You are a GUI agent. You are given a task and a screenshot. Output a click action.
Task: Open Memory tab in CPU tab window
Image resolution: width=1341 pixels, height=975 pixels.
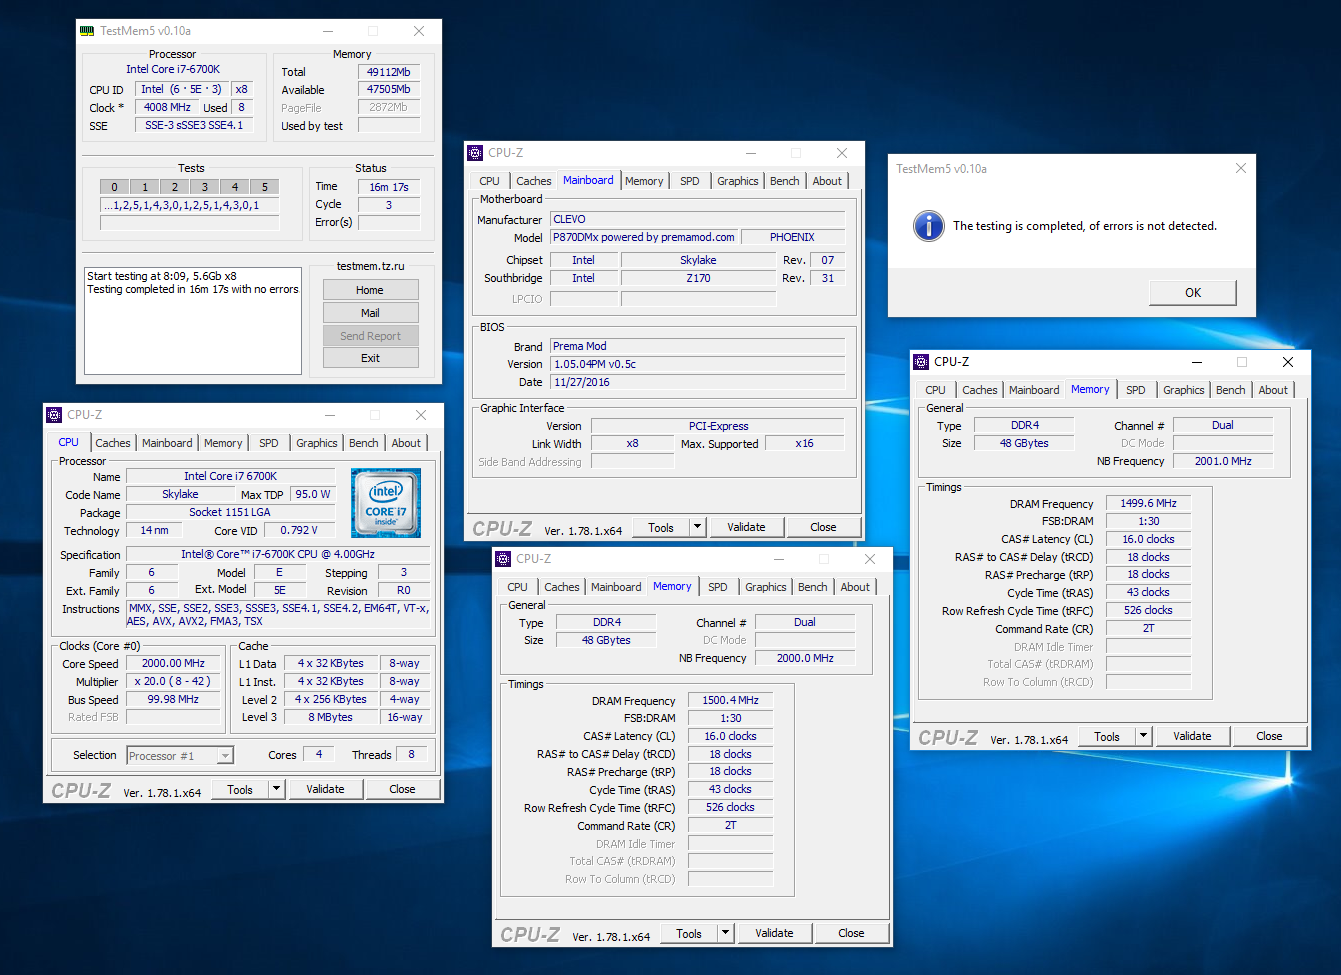click(x=223, y=443)
